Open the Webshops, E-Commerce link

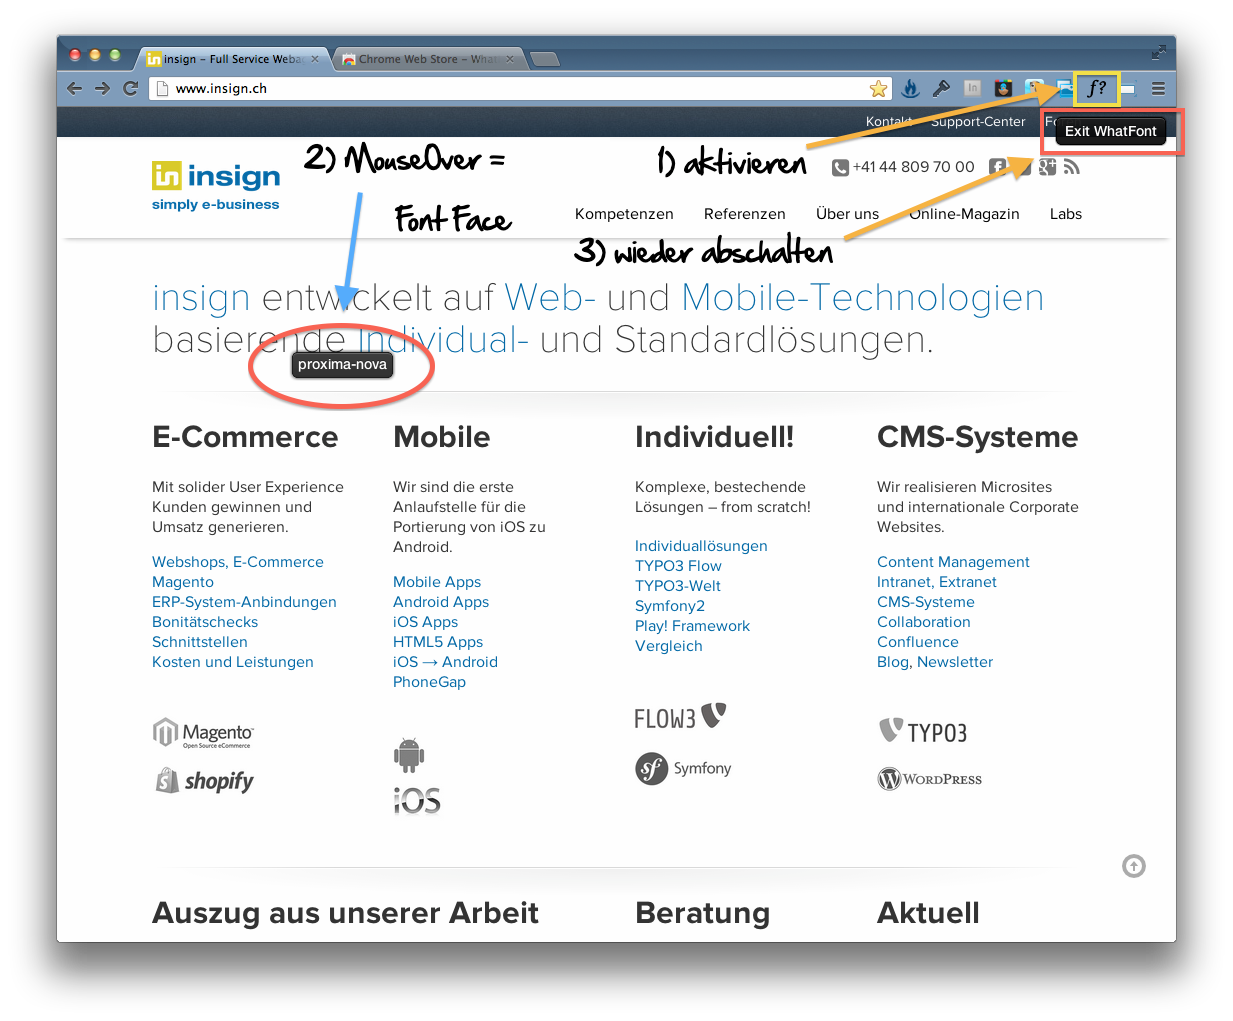point(238,562)
